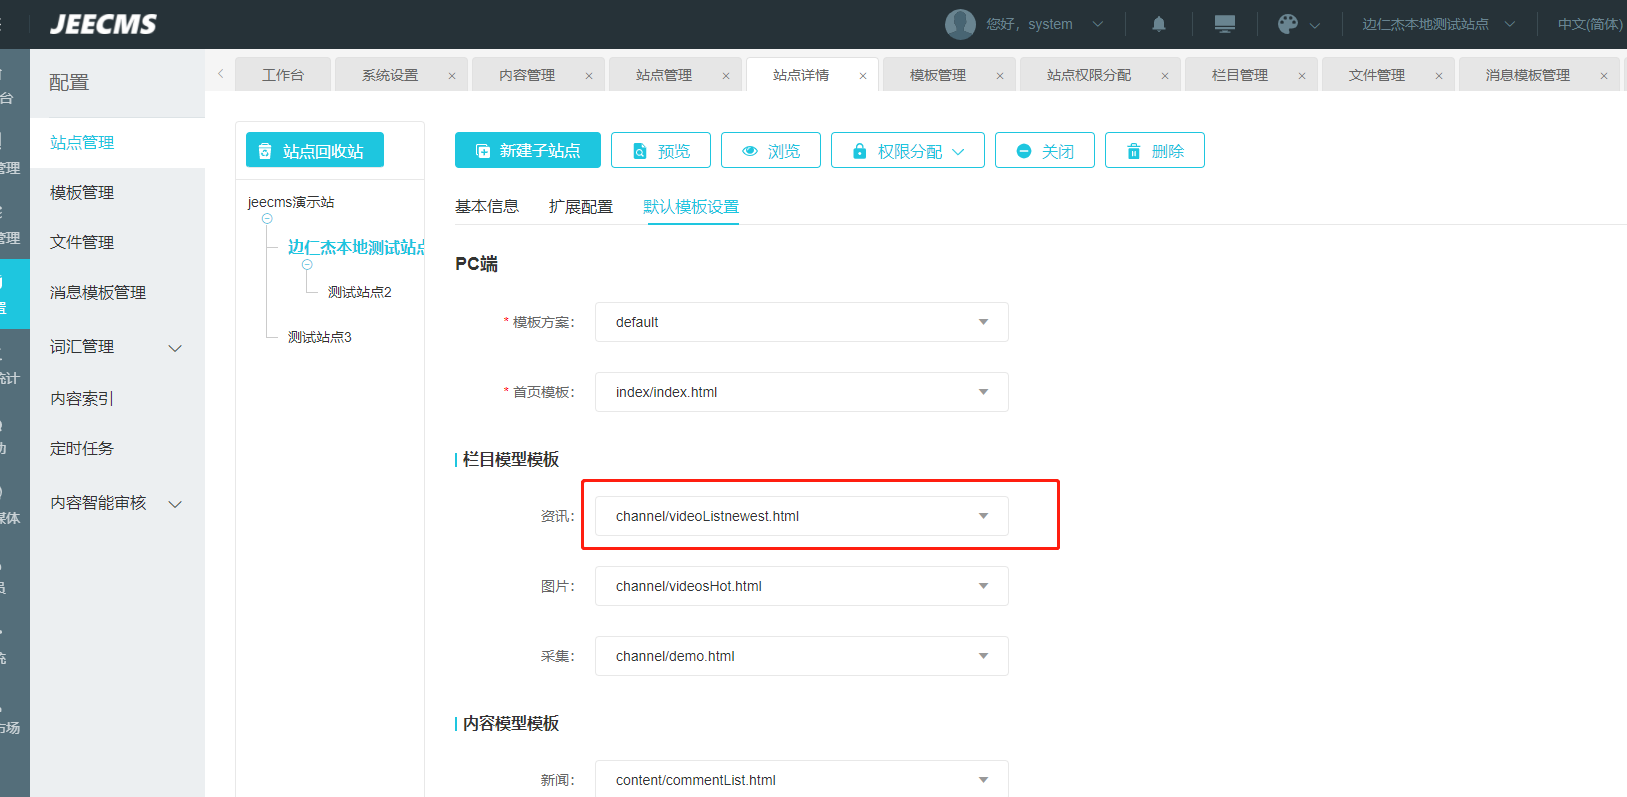Screen dimensions: 1627x797
Task: Close the 栏目管理 tab
Action: tap(1302, 76)
